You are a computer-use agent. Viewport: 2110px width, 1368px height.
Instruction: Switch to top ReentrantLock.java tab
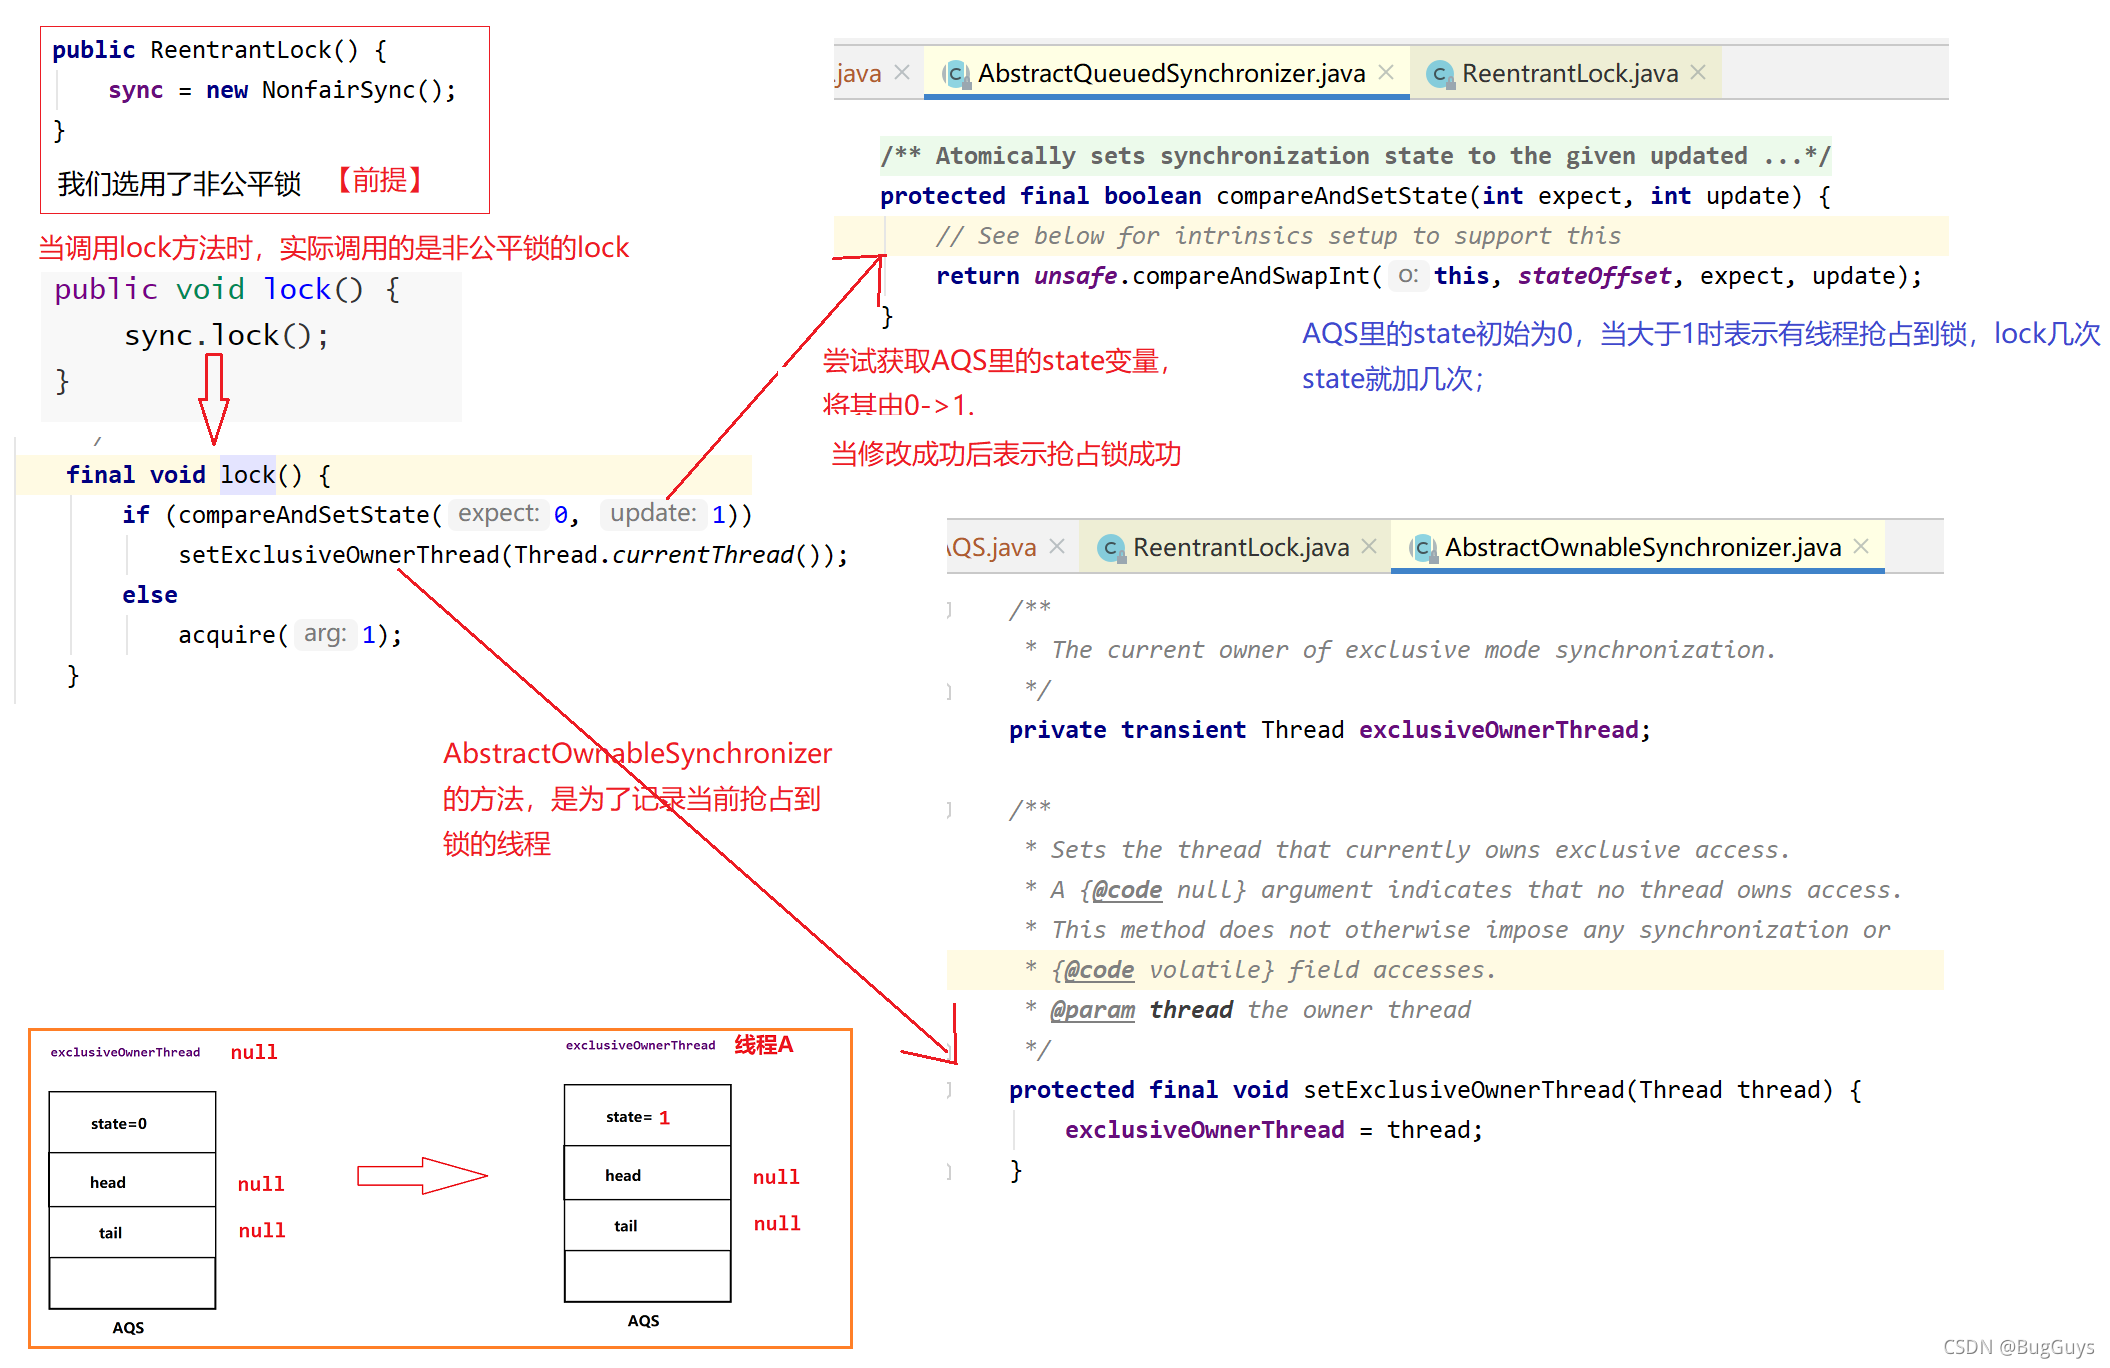pos(1569,74)
